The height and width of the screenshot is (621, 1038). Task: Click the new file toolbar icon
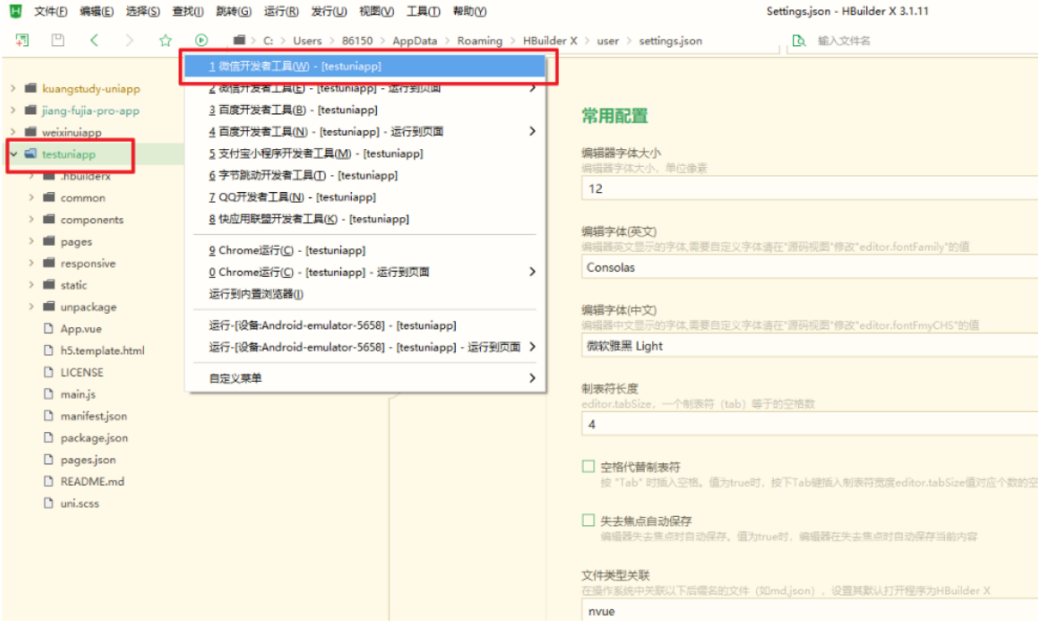22,40
